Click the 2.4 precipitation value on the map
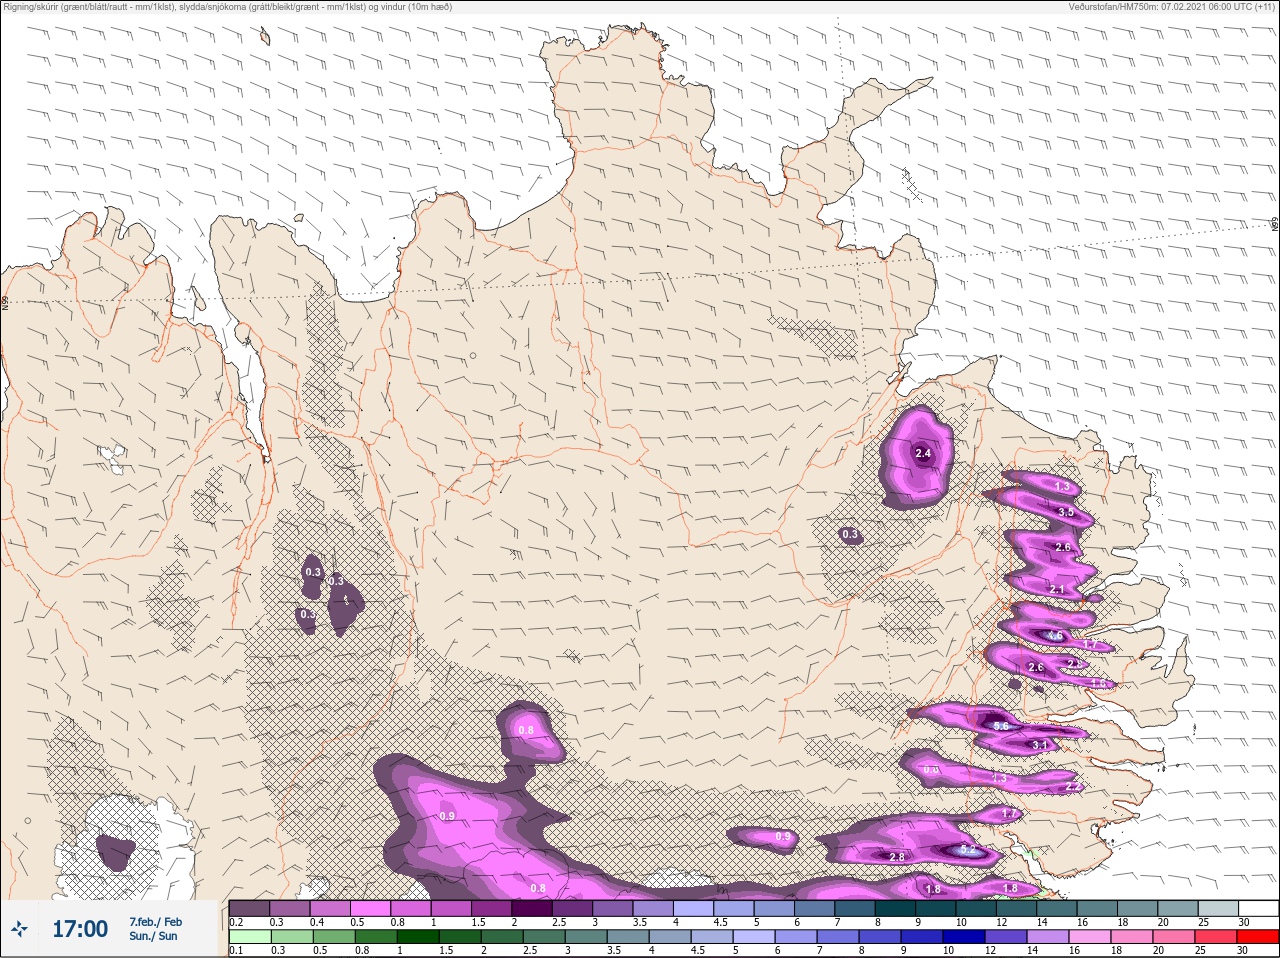This screenshot has height=958, width=1280. [923, 454]
